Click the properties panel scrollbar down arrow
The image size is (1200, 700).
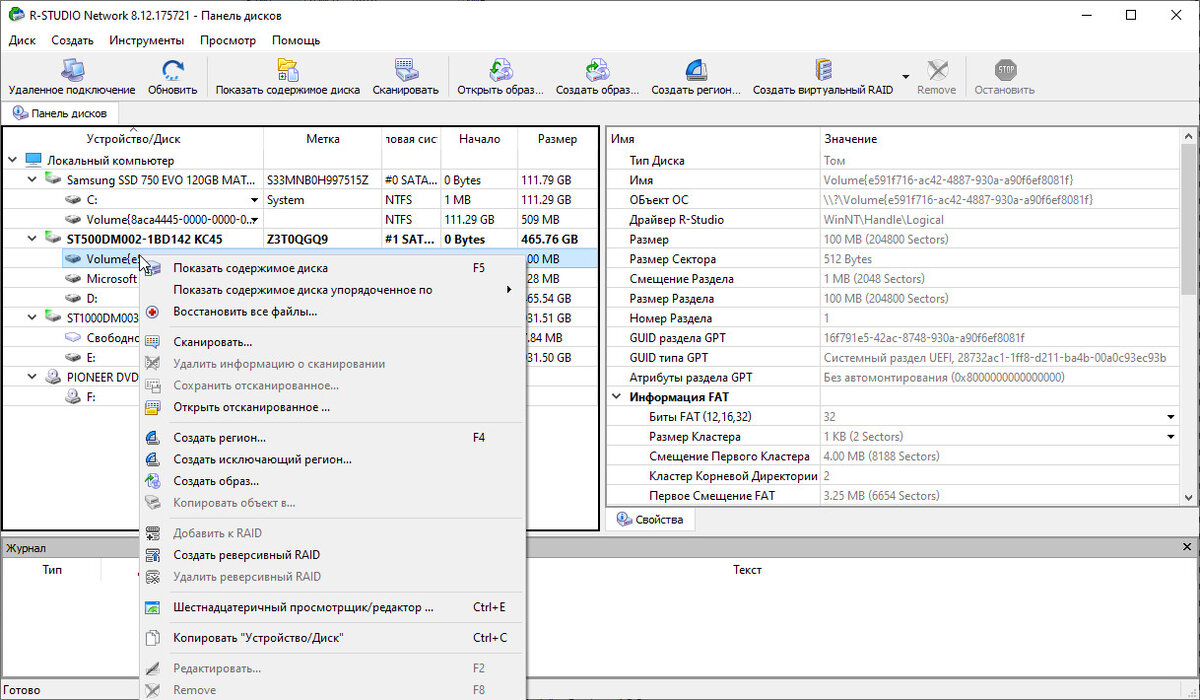[x=1188, y=498]
